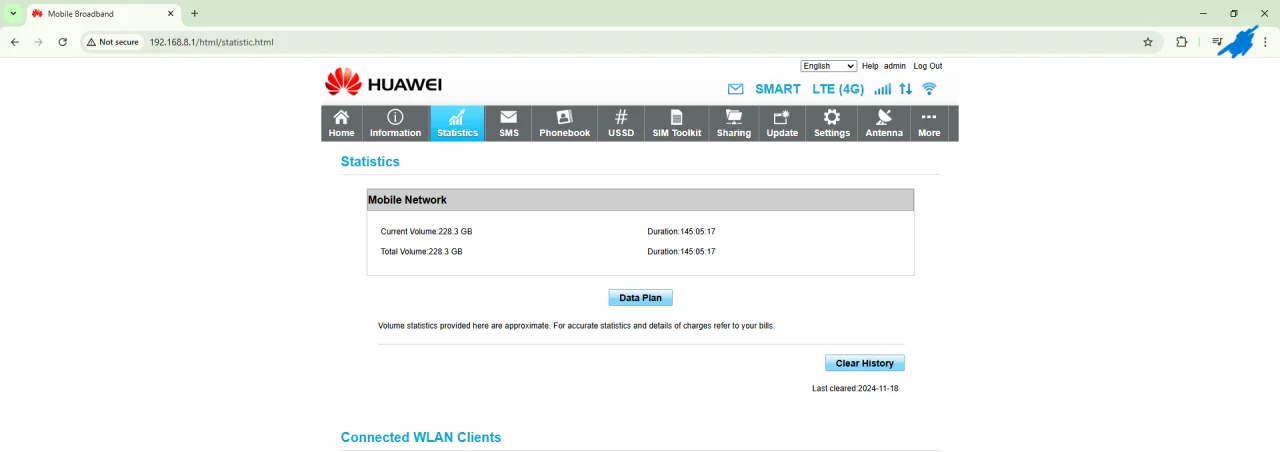Click the signal strength bars icon
This screenshot has height=452, width=1280.
[882, 89]
